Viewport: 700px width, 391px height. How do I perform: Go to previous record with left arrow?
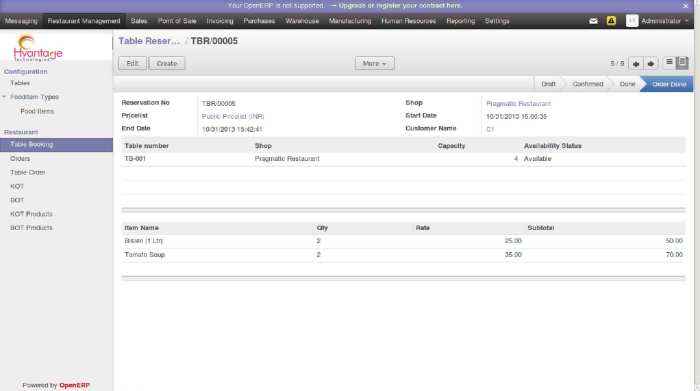click(x=636, y=64)
